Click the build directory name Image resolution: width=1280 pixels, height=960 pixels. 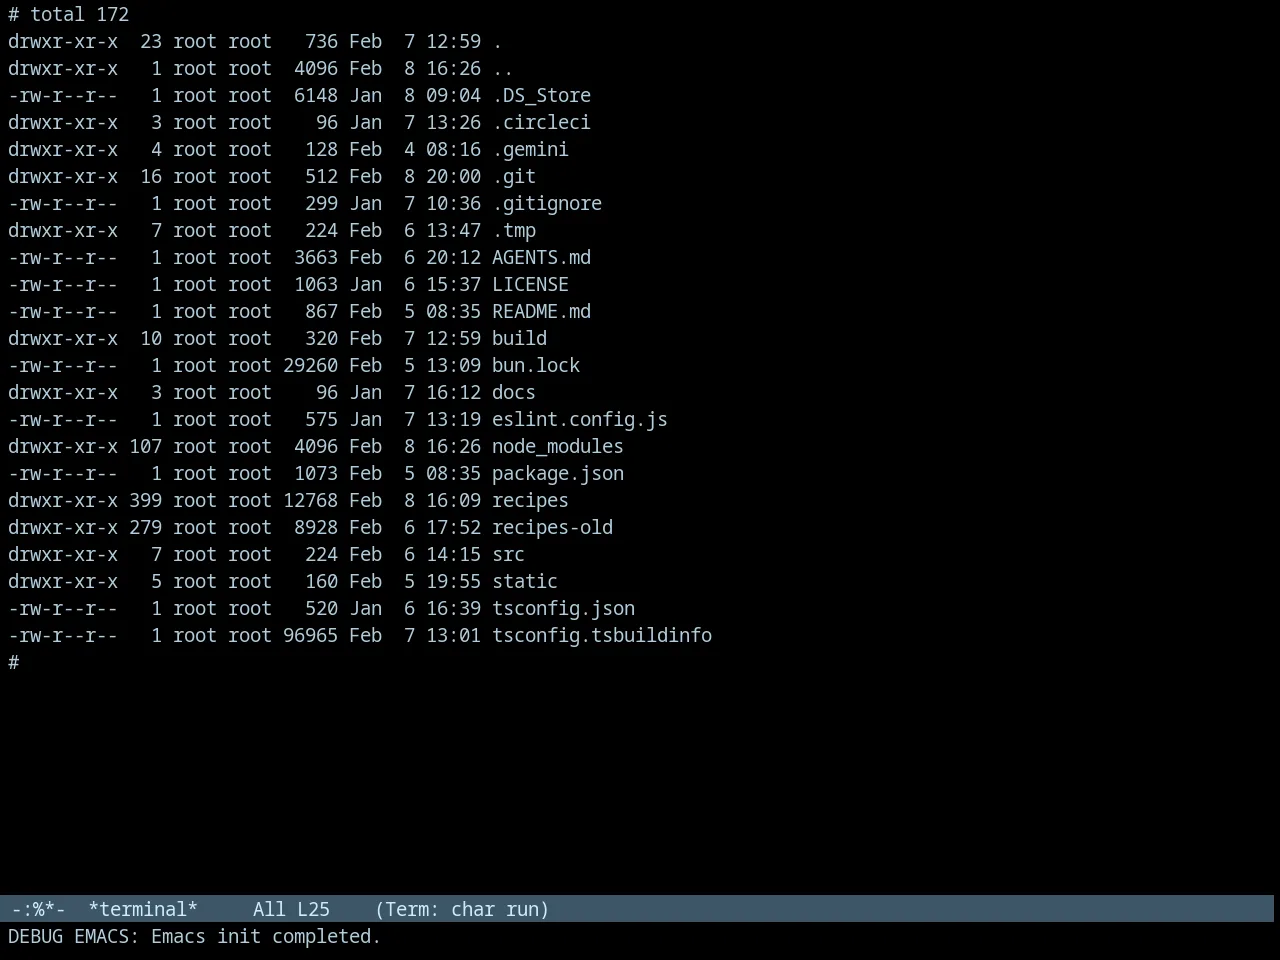coord(519,339)
